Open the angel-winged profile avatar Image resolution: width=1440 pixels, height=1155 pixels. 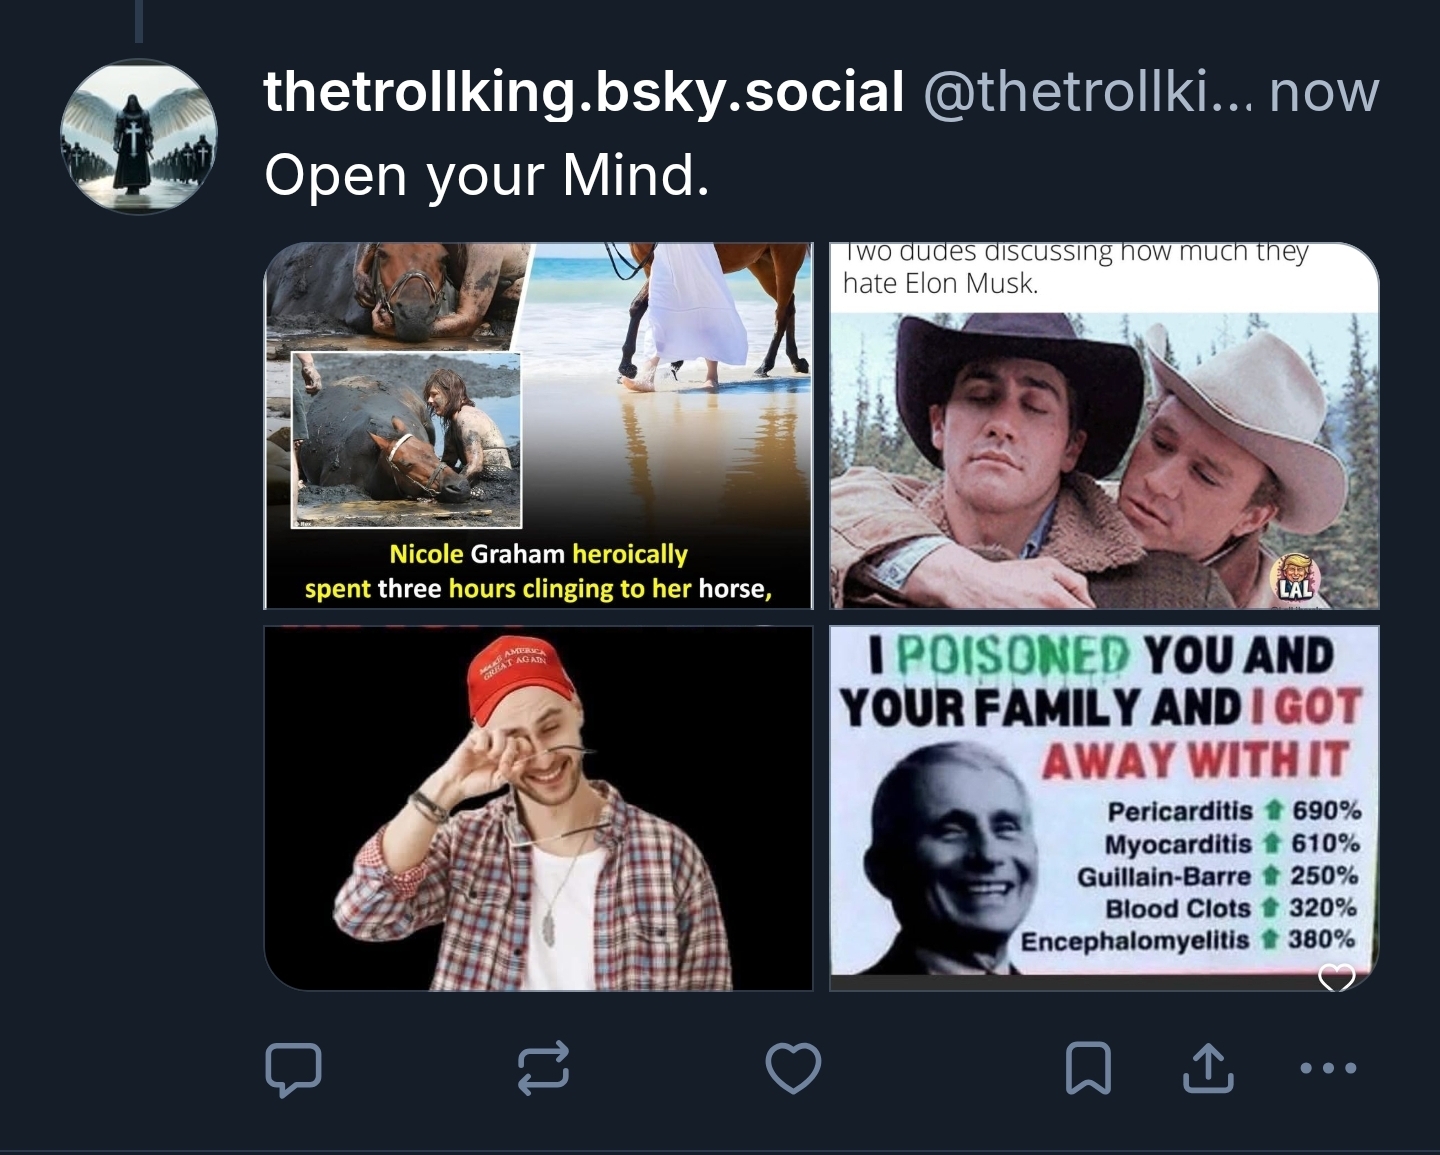pos(139,136)
